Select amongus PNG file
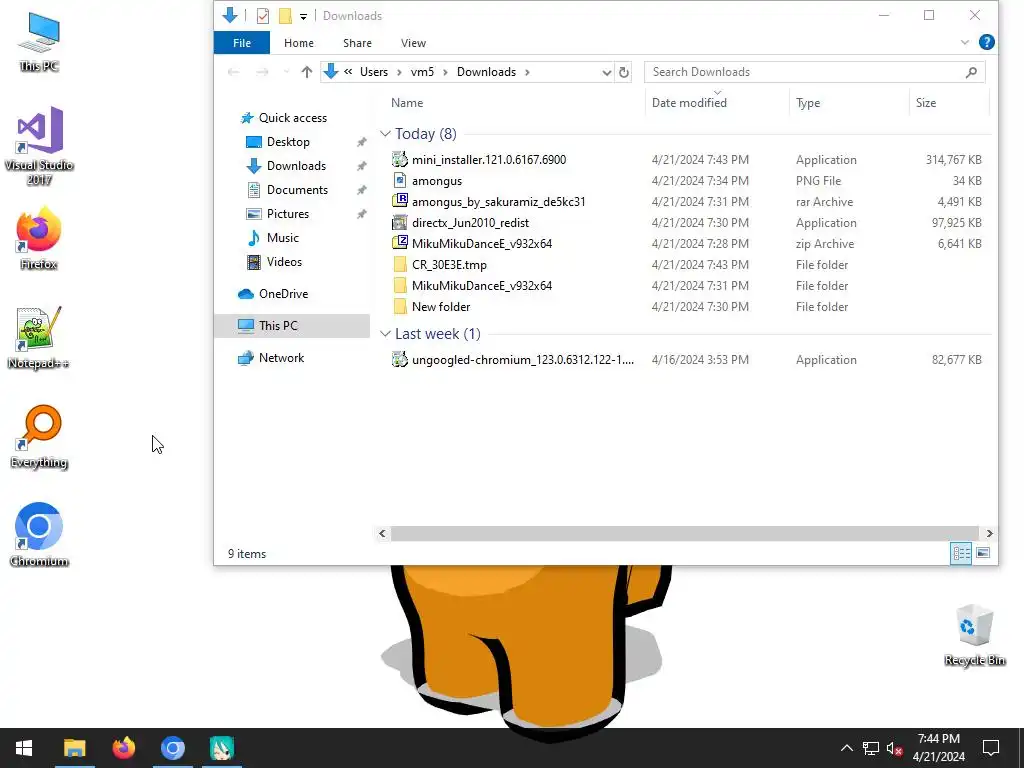 coord(436,181)
